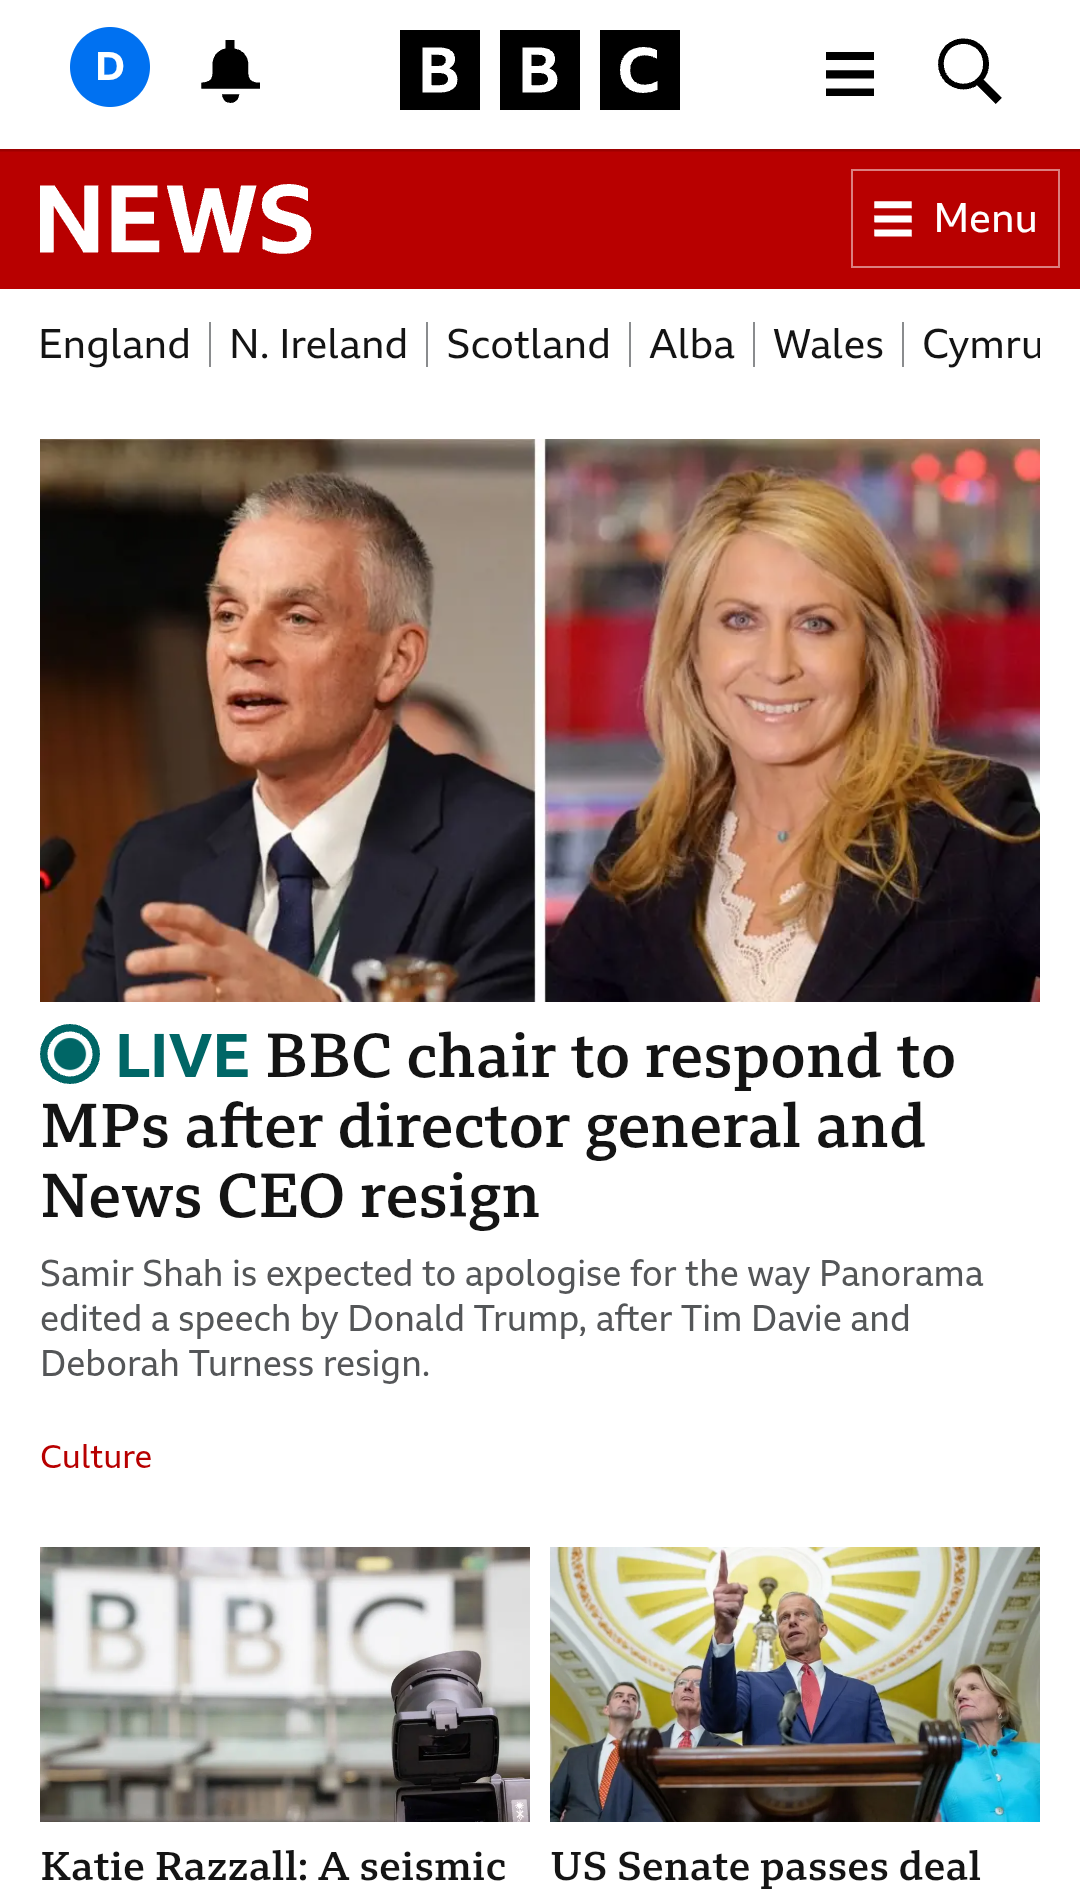Image resolution: width=1080 pixels, height=1899 pixels.
Task: Click the green LIVE indicator icon
Action: pos(70,1054)
